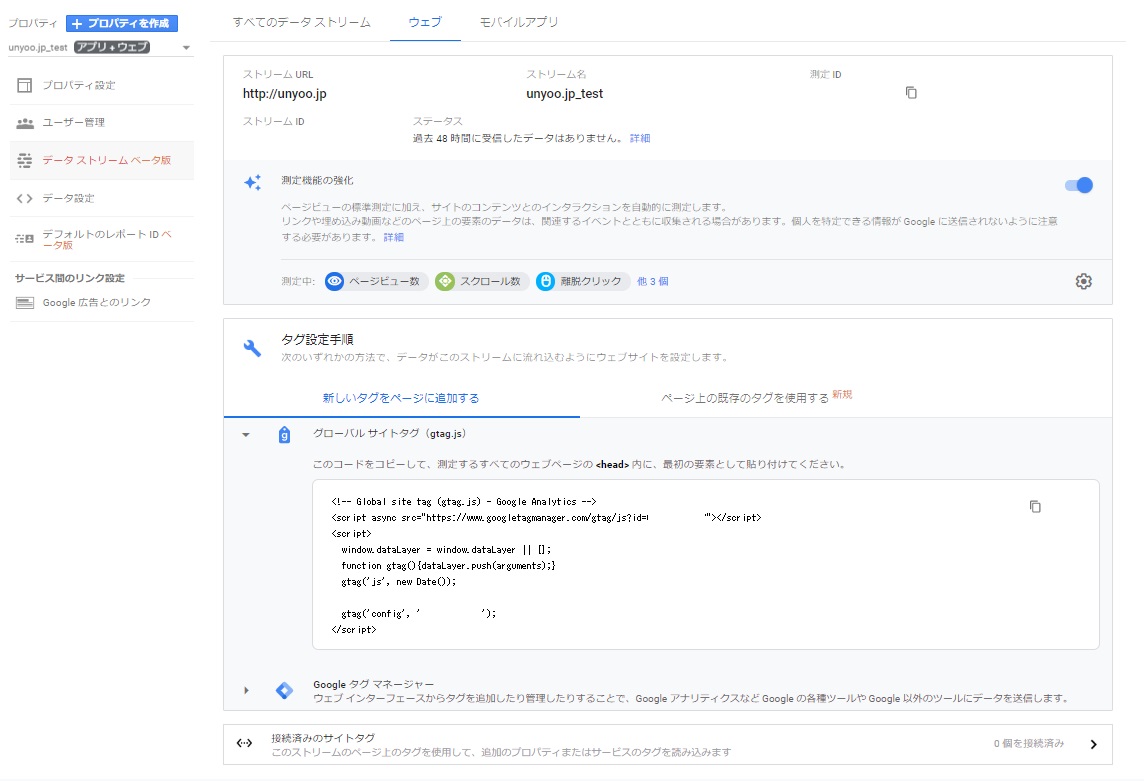Toggle enhanced measurement switch off
Viewport: 1144px width, 781px height.
coord(1079,185)
